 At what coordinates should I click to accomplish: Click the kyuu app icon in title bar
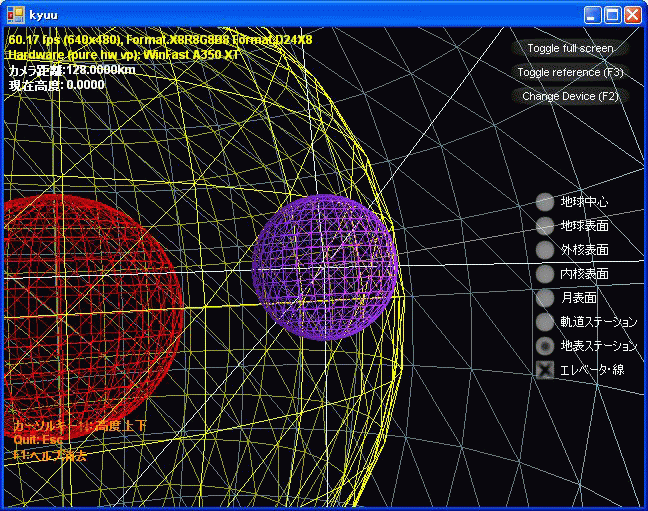(14, 14)
